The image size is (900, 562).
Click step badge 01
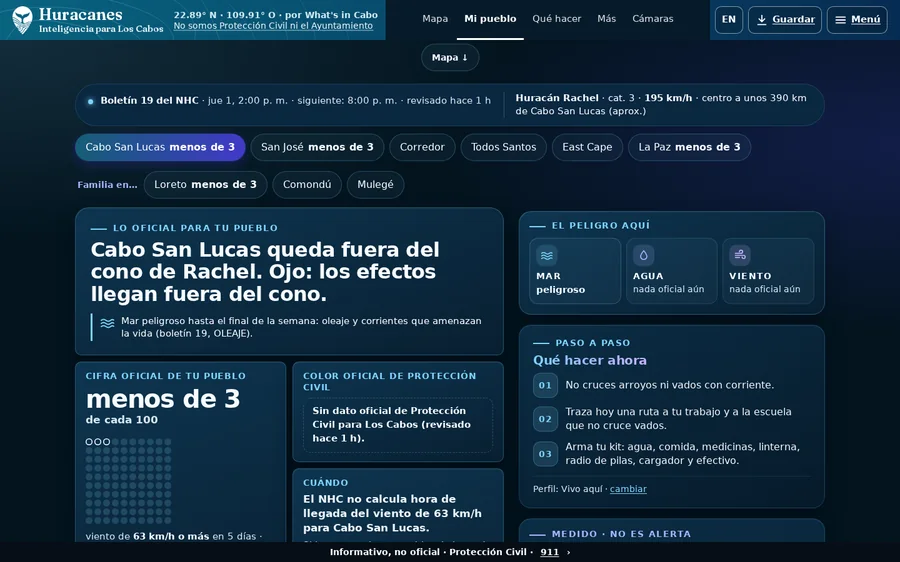[x=545, y=385]
